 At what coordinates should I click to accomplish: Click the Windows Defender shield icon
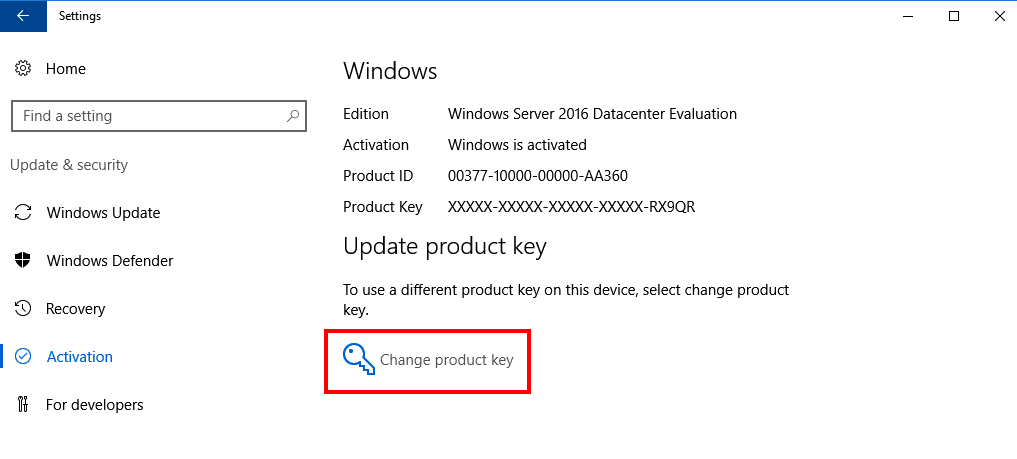[23, 261]
